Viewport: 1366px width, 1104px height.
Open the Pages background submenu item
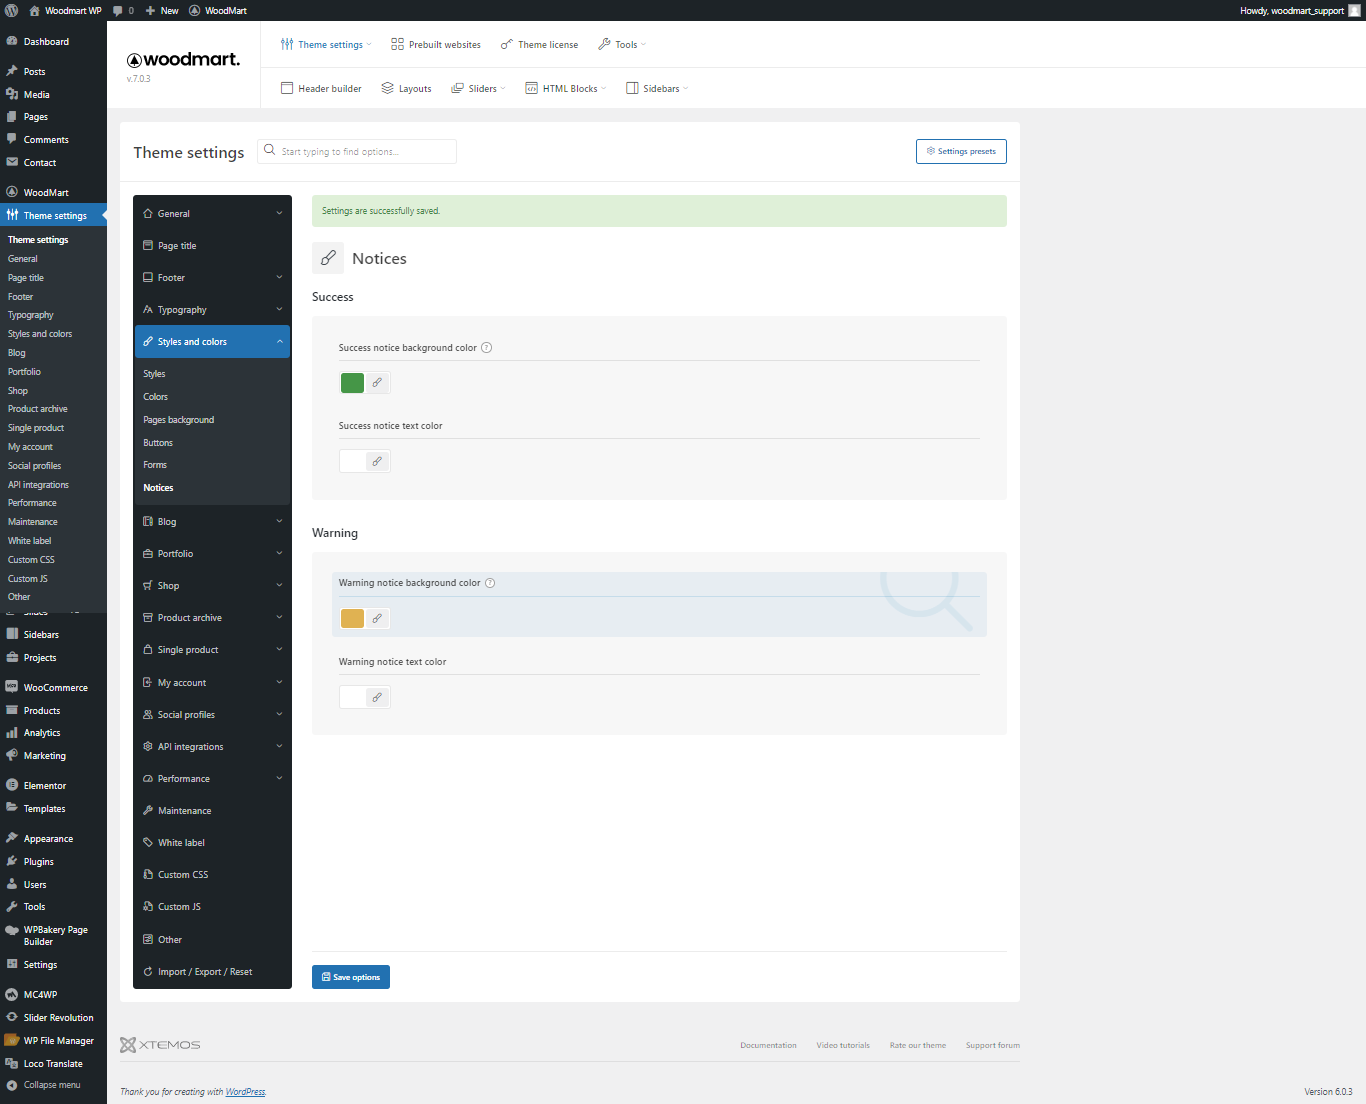(179, 420)
